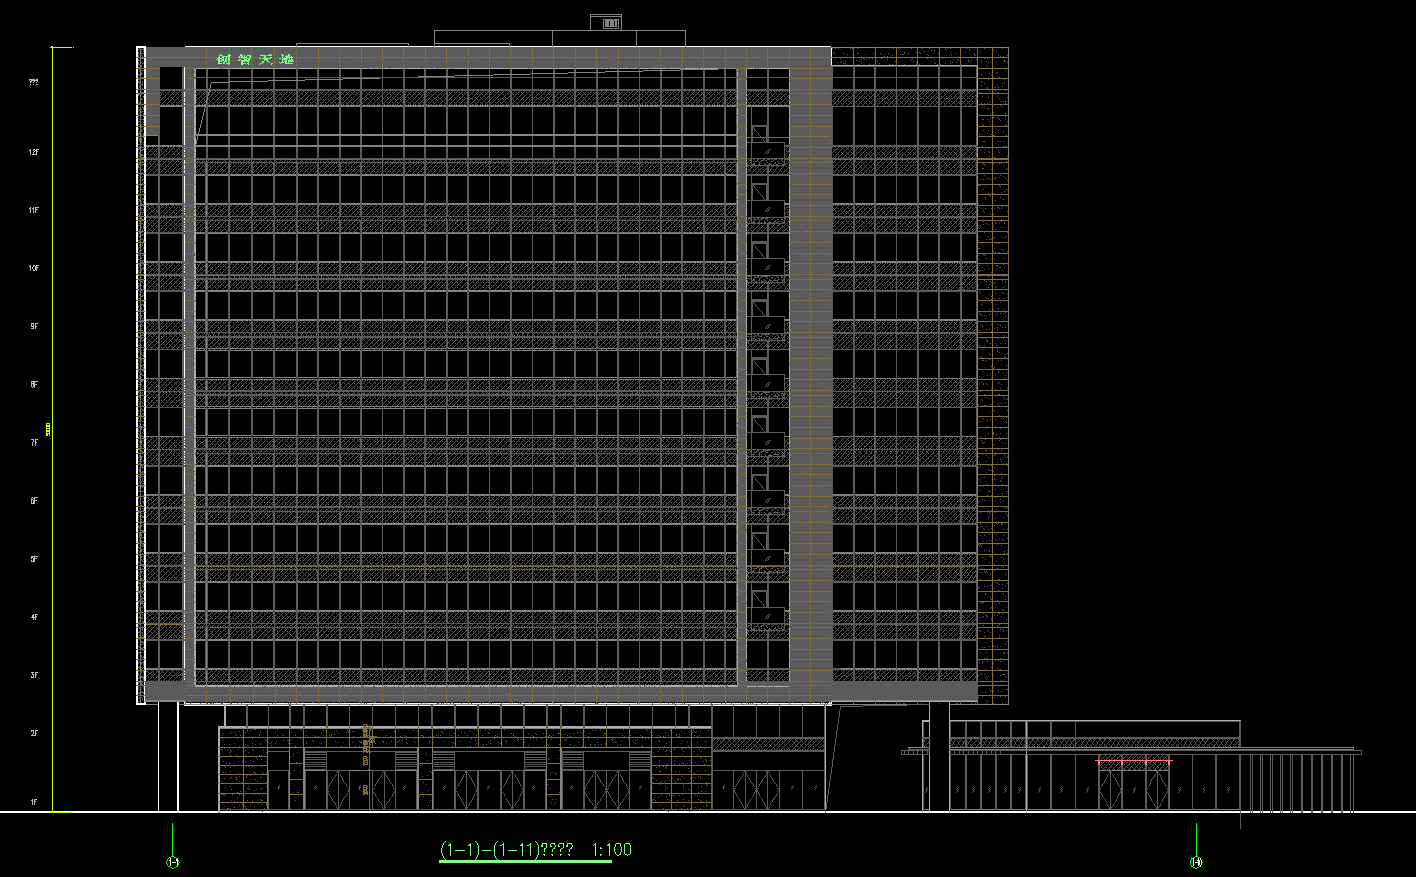Select the rooftop equipment box at top center
This screenshot has height=877, width=1416.
click(606, 23)
